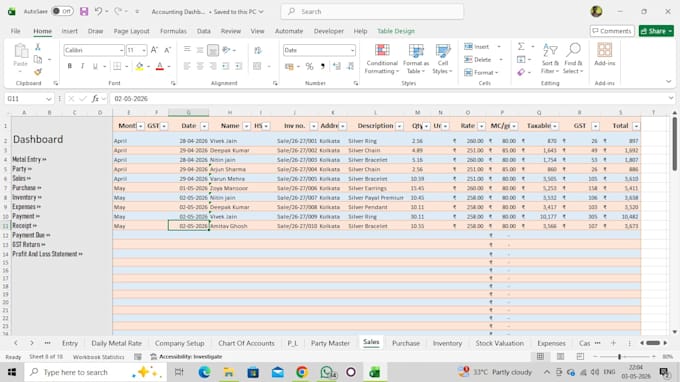Select the Silver Pendant description cell
Image resolution: width=680 pixels, height=382 pixels.
376,207
